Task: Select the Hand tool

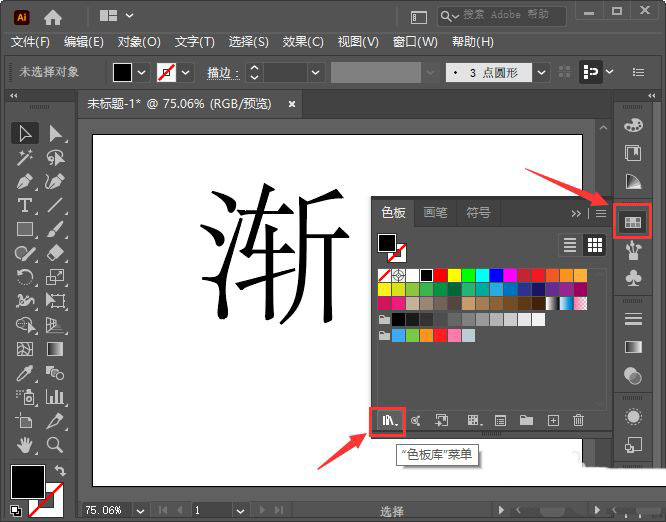Action: point(25,444)
